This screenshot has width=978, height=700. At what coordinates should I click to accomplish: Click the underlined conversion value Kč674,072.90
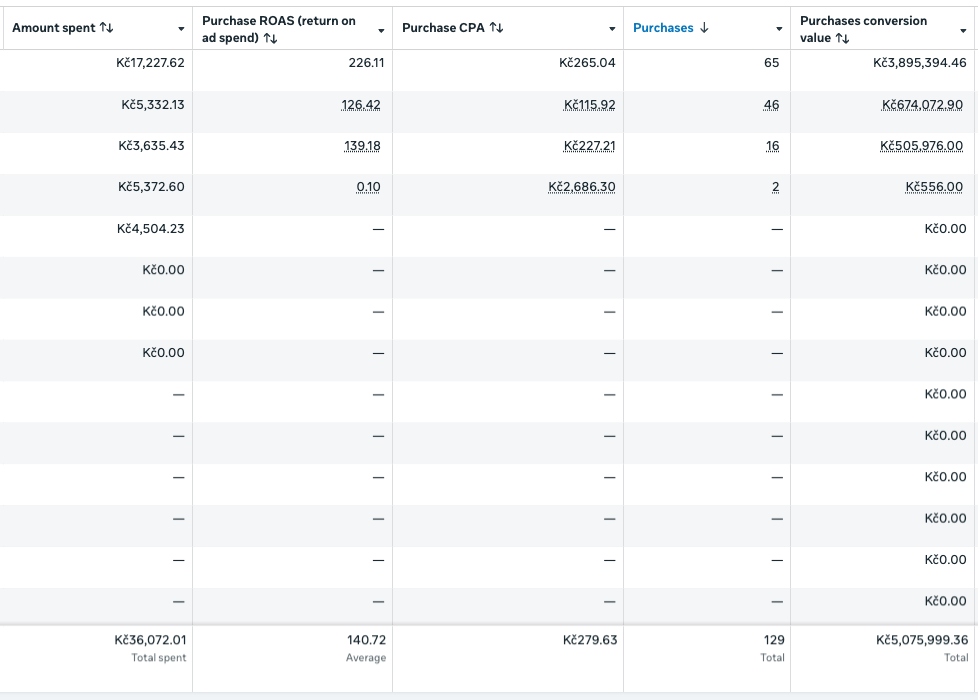tap(922, 105)
